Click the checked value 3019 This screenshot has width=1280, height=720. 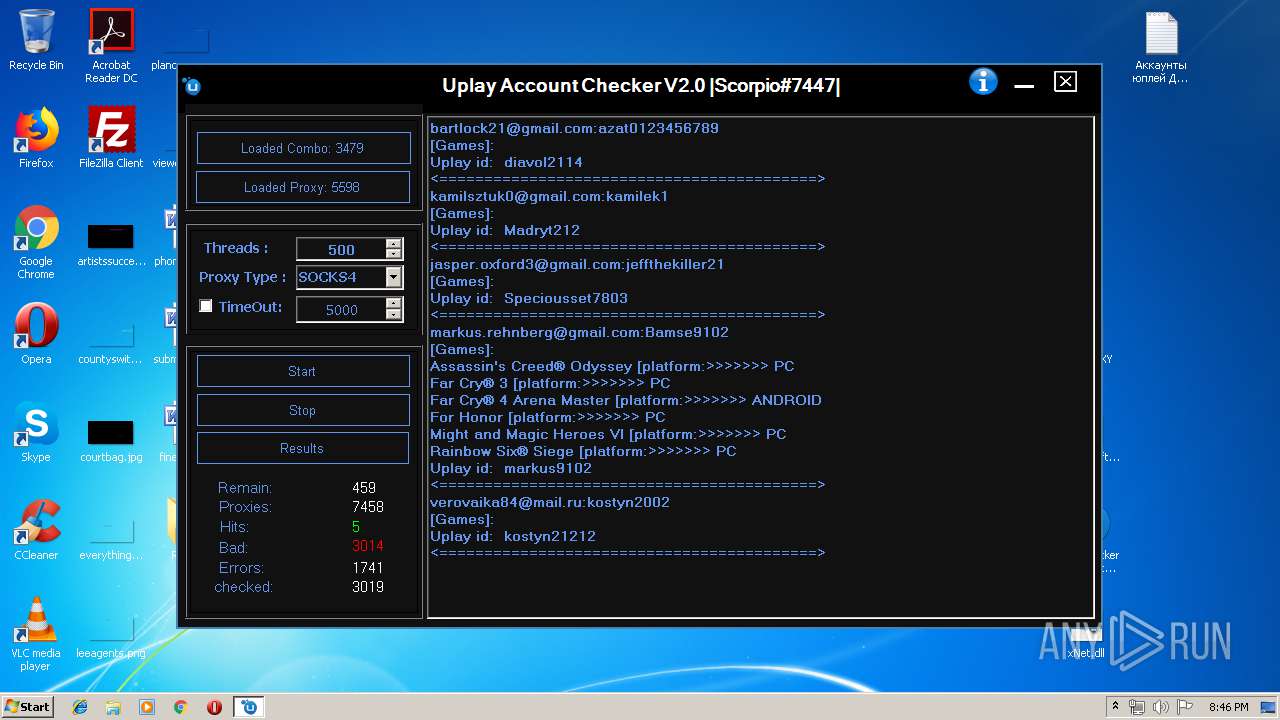368,587
